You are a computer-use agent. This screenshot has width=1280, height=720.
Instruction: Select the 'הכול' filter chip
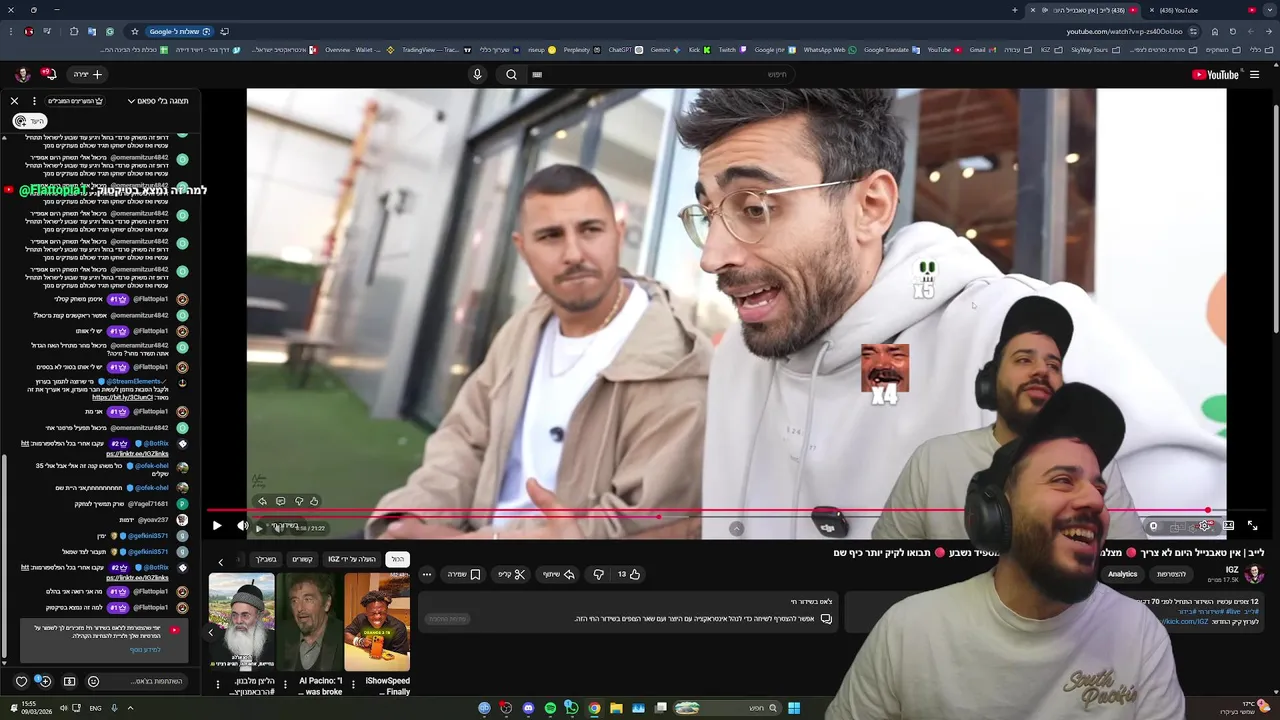397,560
